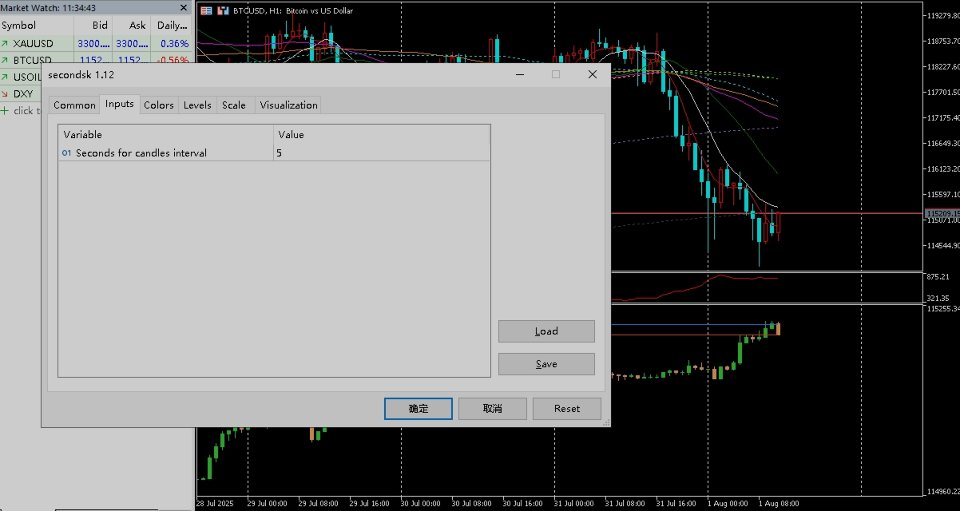
Task: Confirm with the 确定 button
Action: click(x=418, y=409)
